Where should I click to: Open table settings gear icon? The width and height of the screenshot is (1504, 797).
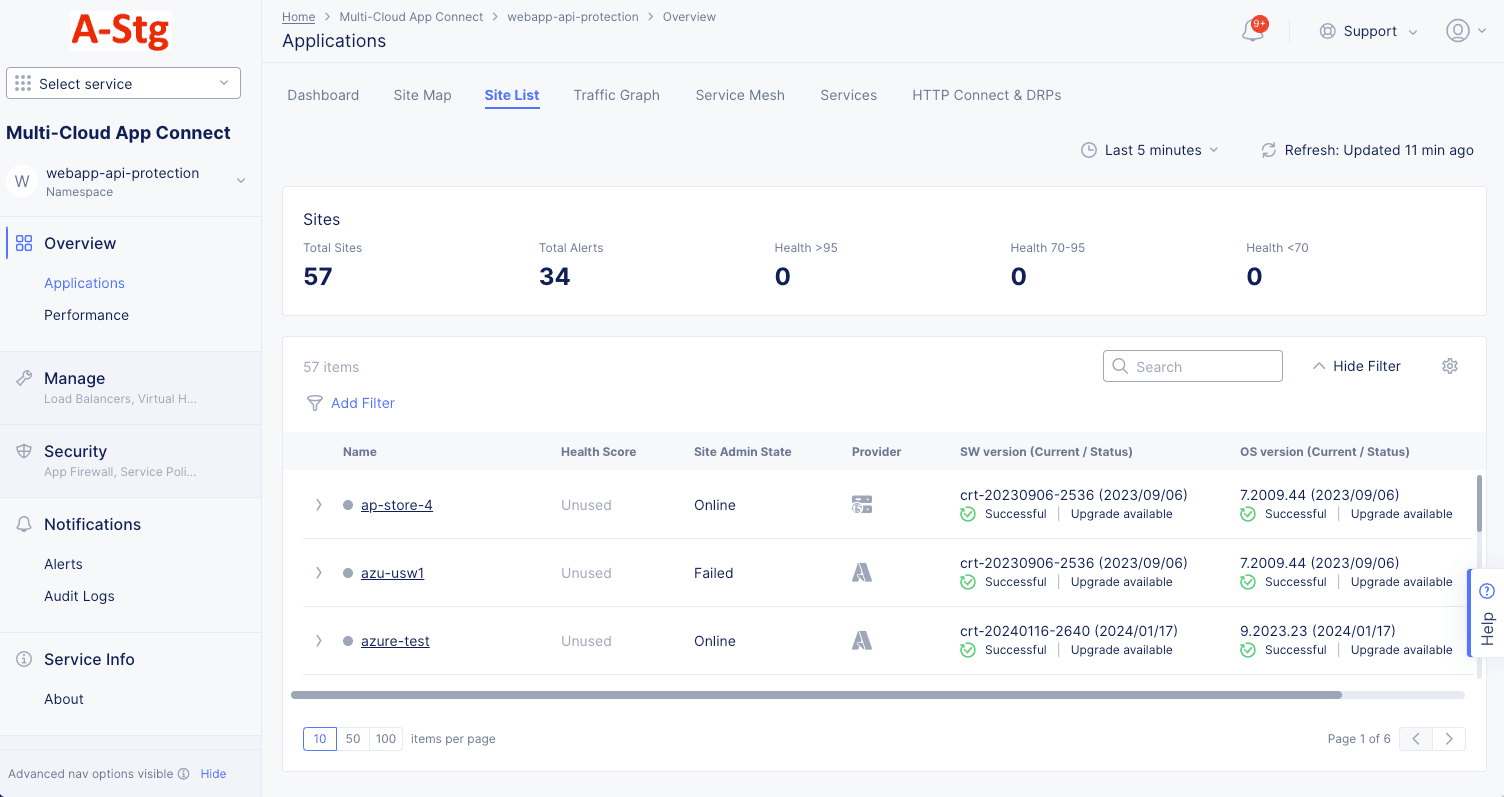[1450, 366]
